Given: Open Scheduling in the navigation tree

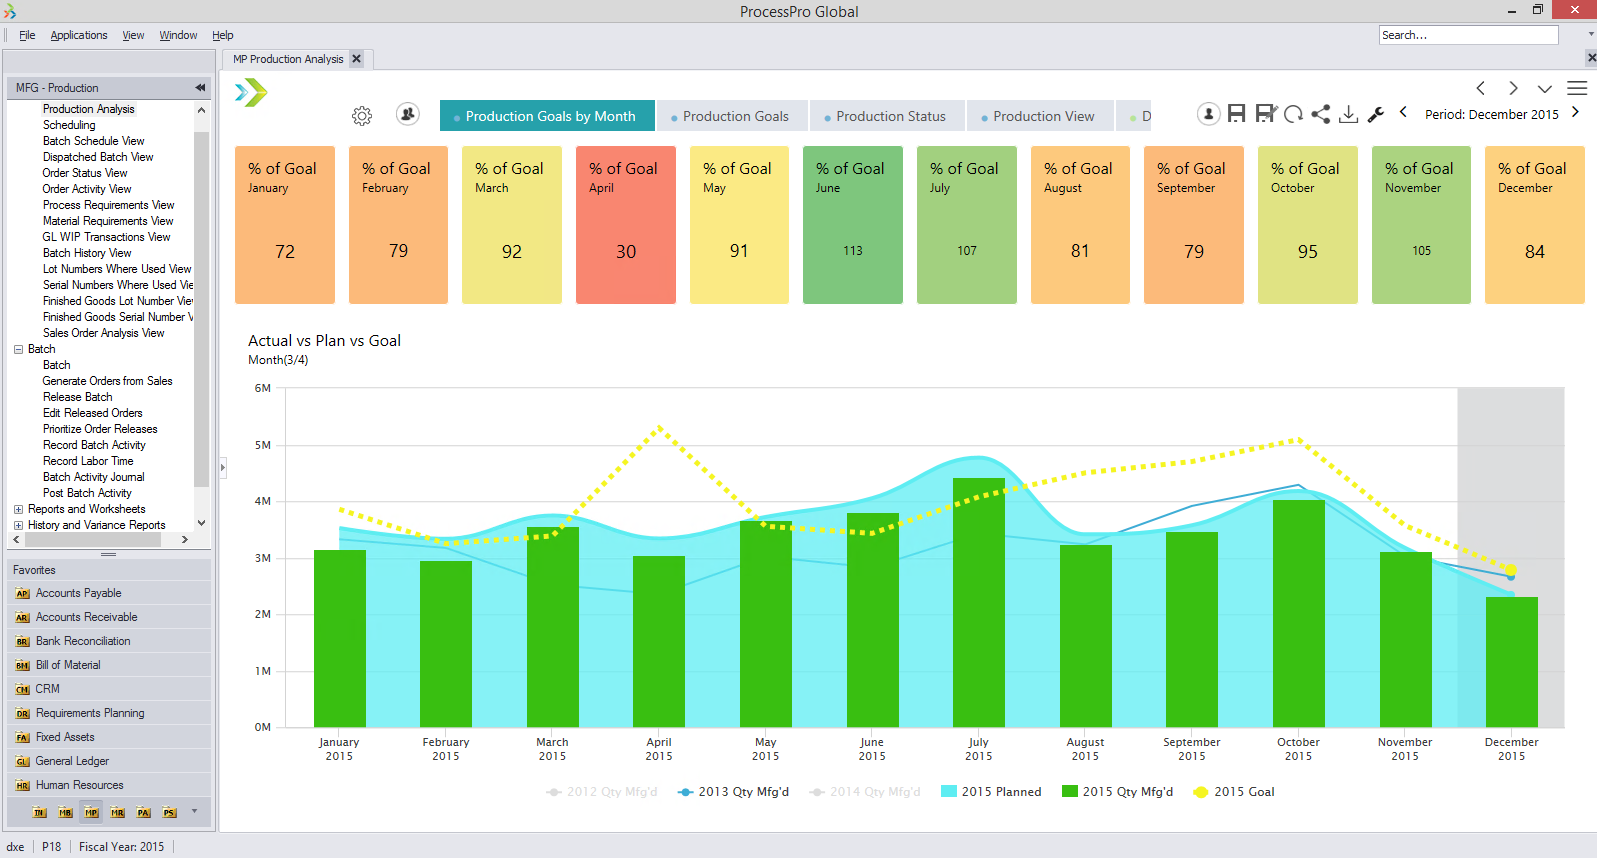Looking at the screenshot, I should [x=69, y=125].
